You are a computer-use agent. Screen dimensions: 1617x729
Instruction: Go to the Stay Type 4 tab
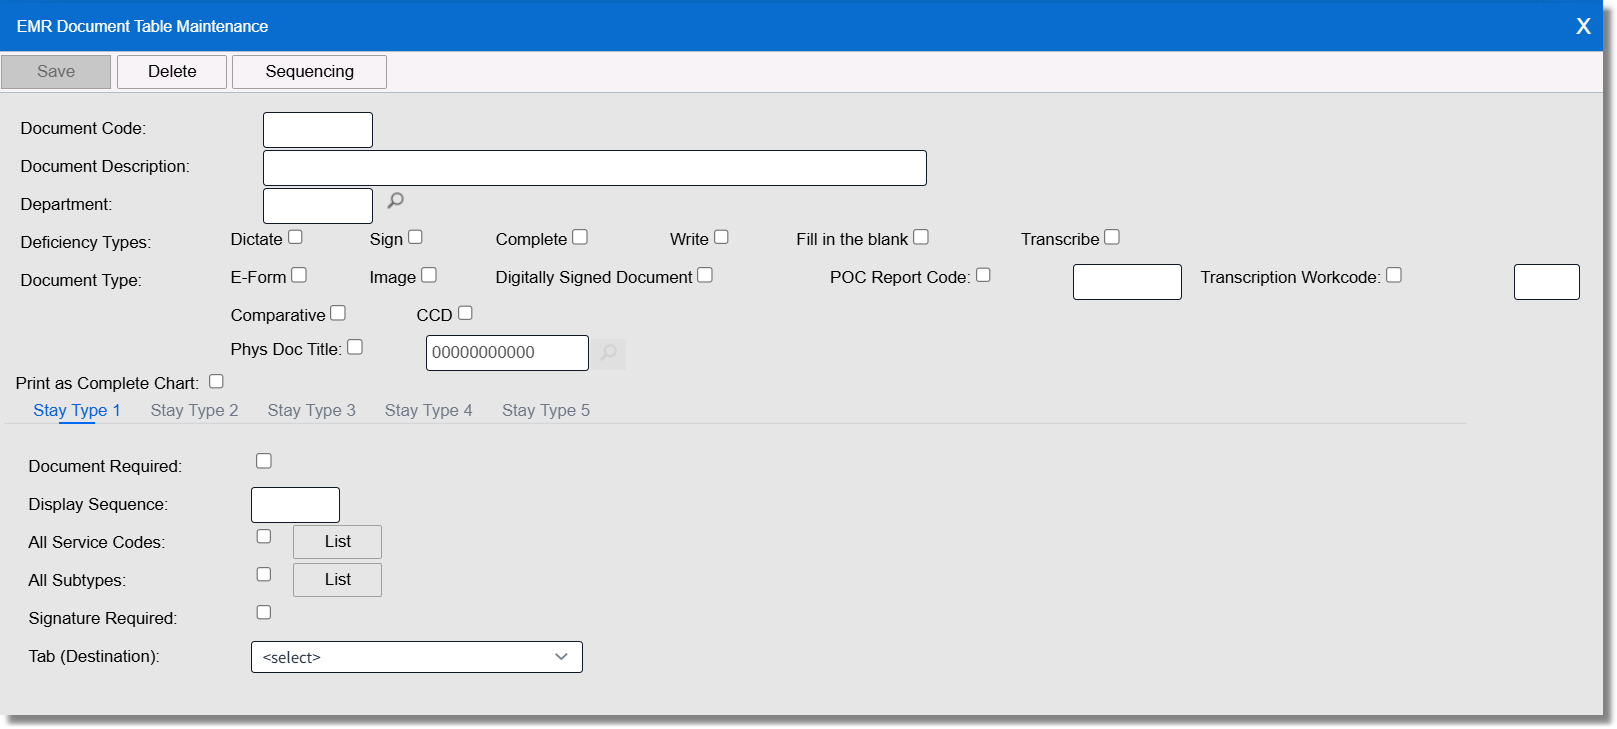428,410
